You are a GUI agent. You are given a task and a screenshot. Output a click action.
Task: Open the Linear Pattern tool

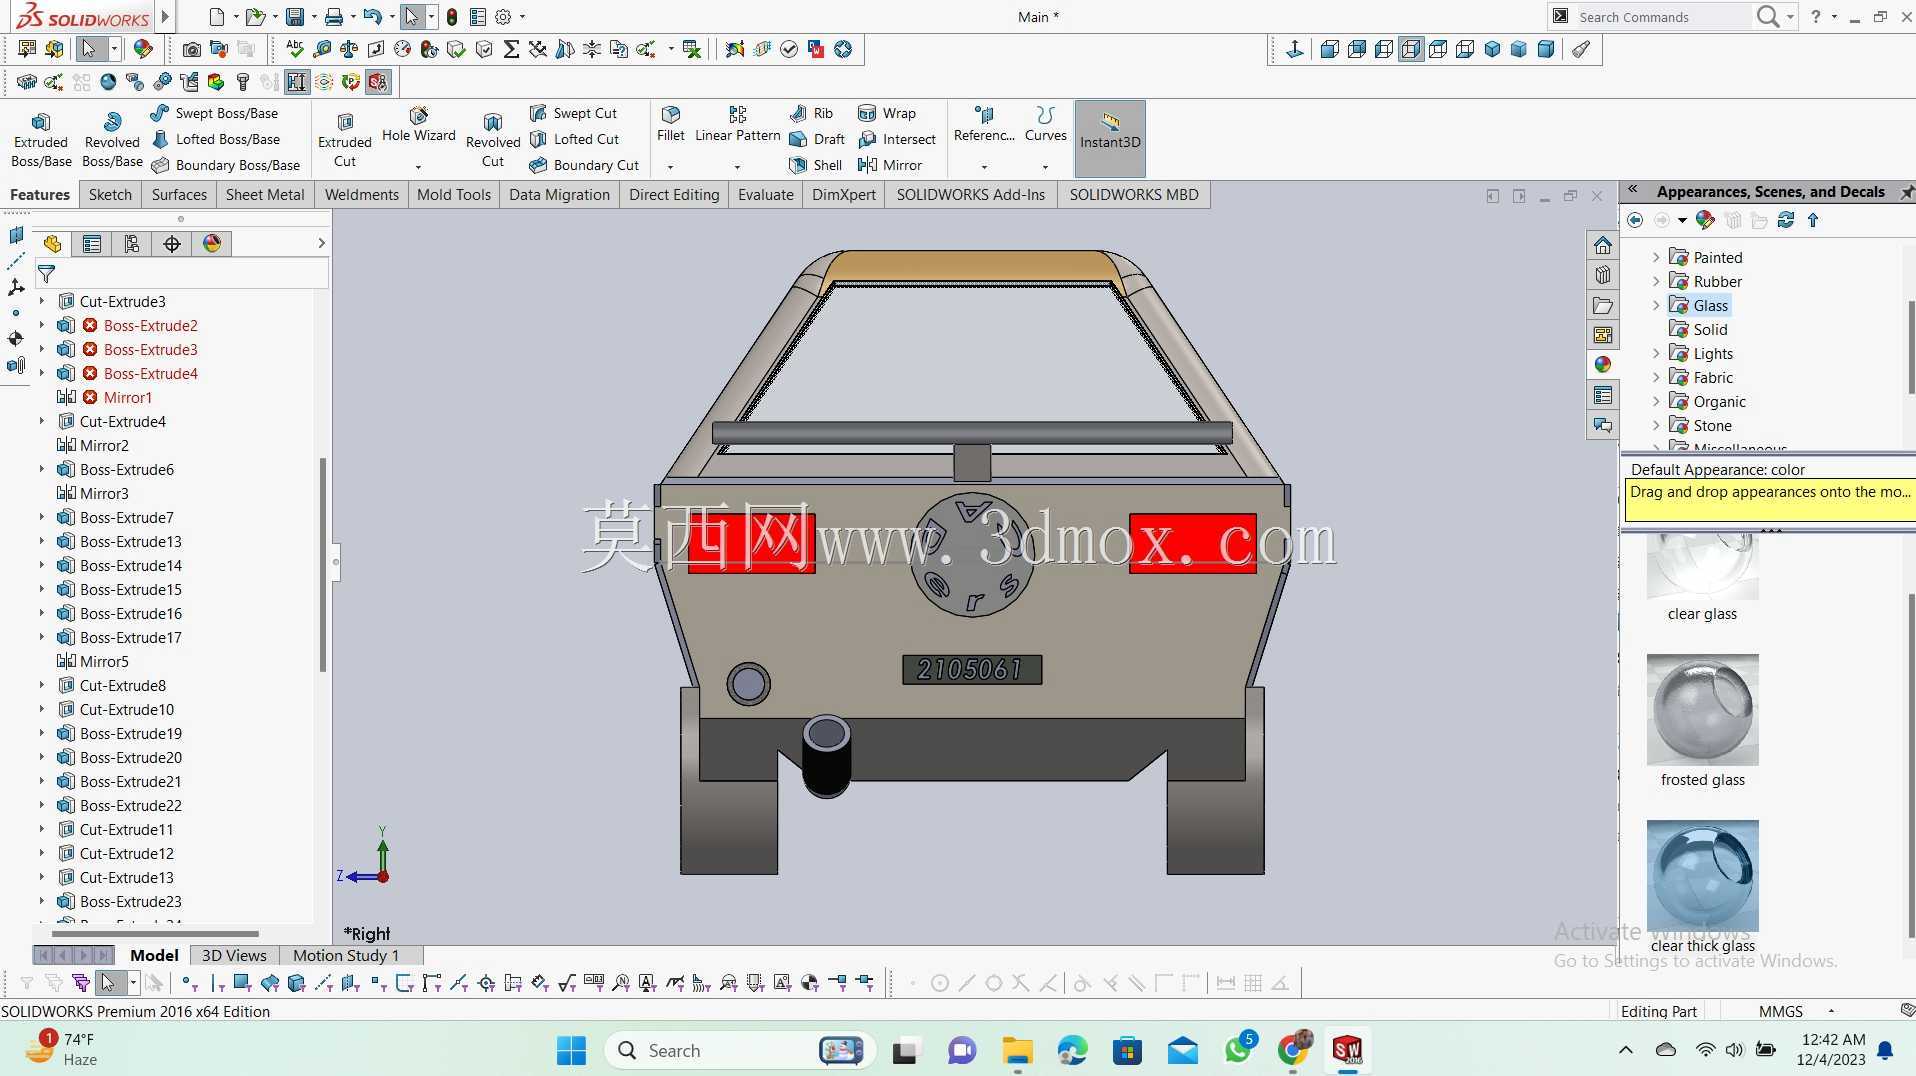pos(737,125)
